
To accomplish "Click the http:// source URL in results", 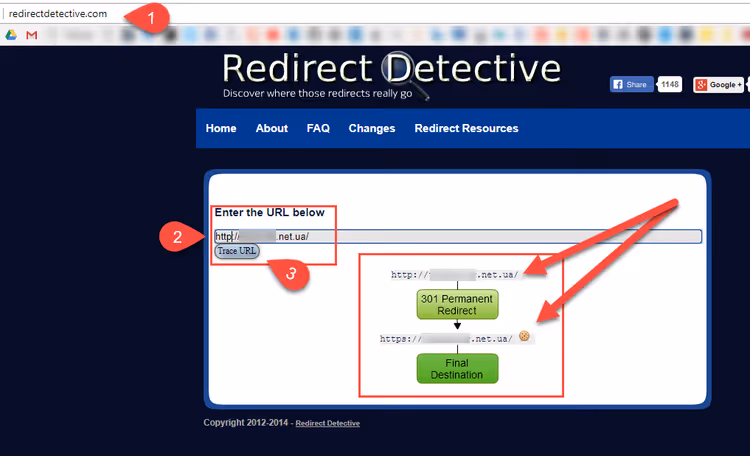I will [454, 275].
